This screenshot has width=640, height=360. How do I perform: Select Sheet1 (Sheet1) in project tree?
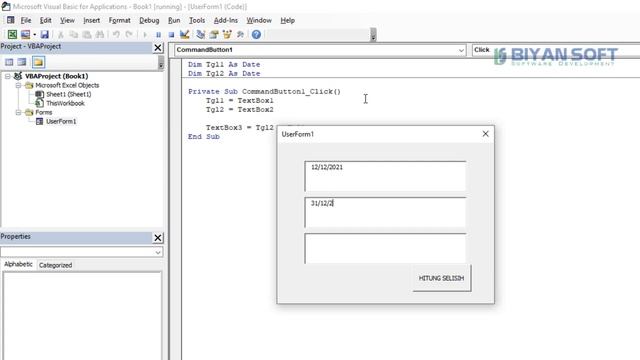click(69, 94)
